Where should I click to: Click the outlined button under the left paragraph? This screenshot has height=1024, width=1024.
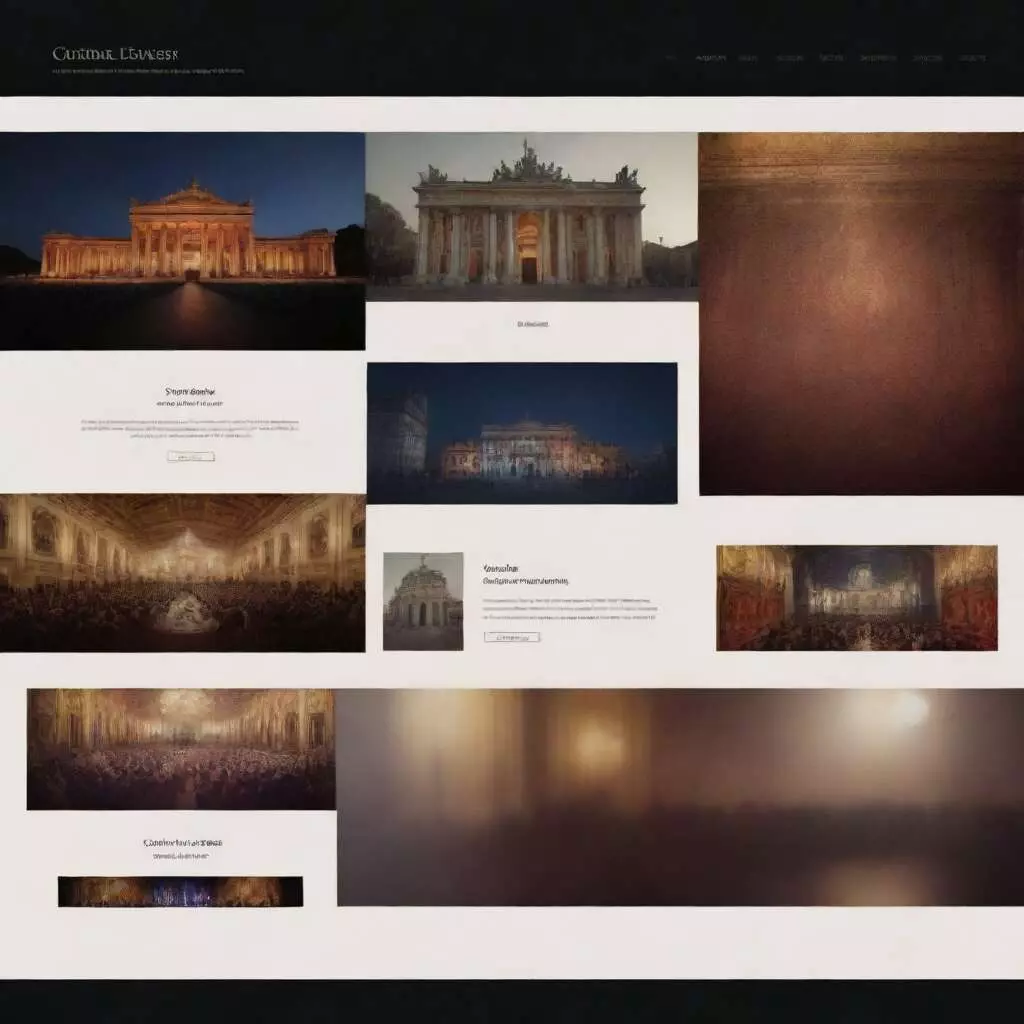pos(191,456)
